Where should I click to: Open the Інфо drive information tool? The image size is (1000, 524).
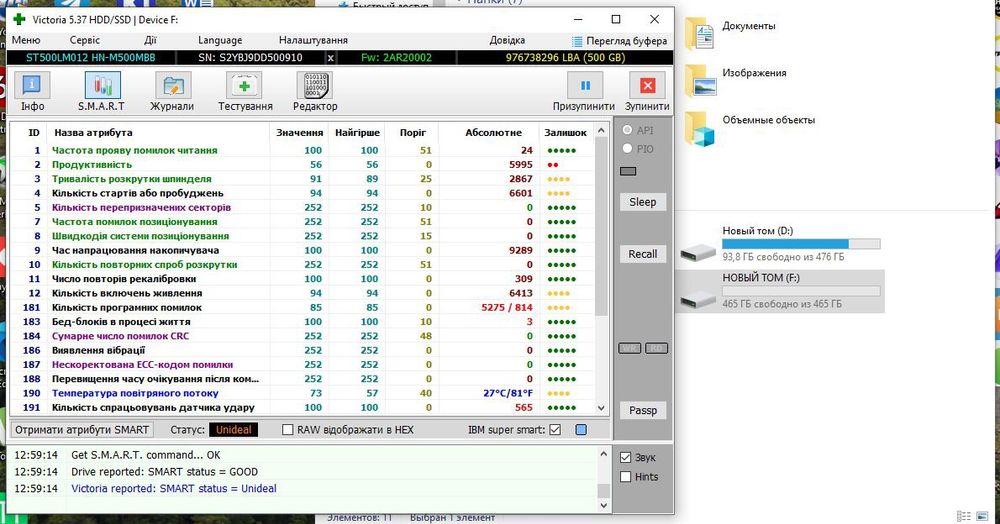pyautogui.click(x=32, y=85)
